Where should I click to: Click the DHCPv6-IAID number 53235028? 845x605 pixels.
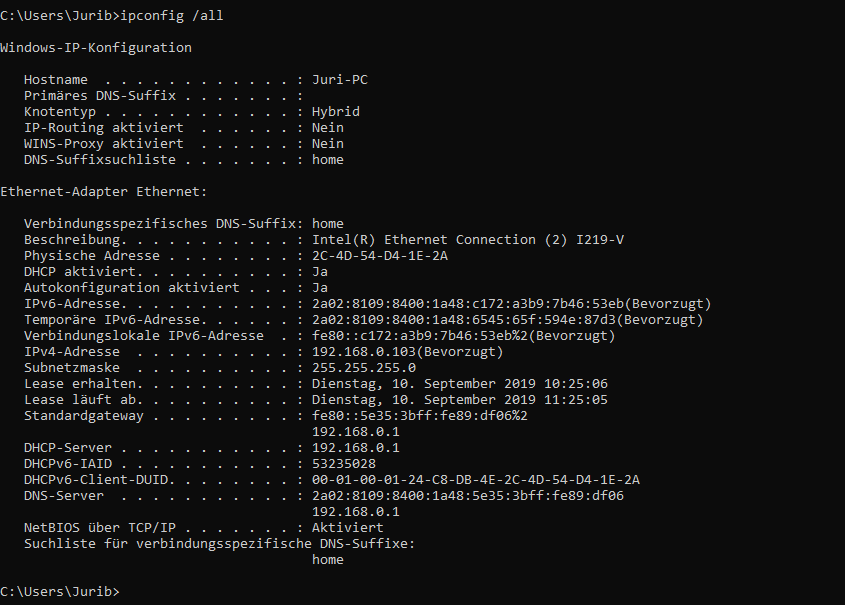coord(344,464)
